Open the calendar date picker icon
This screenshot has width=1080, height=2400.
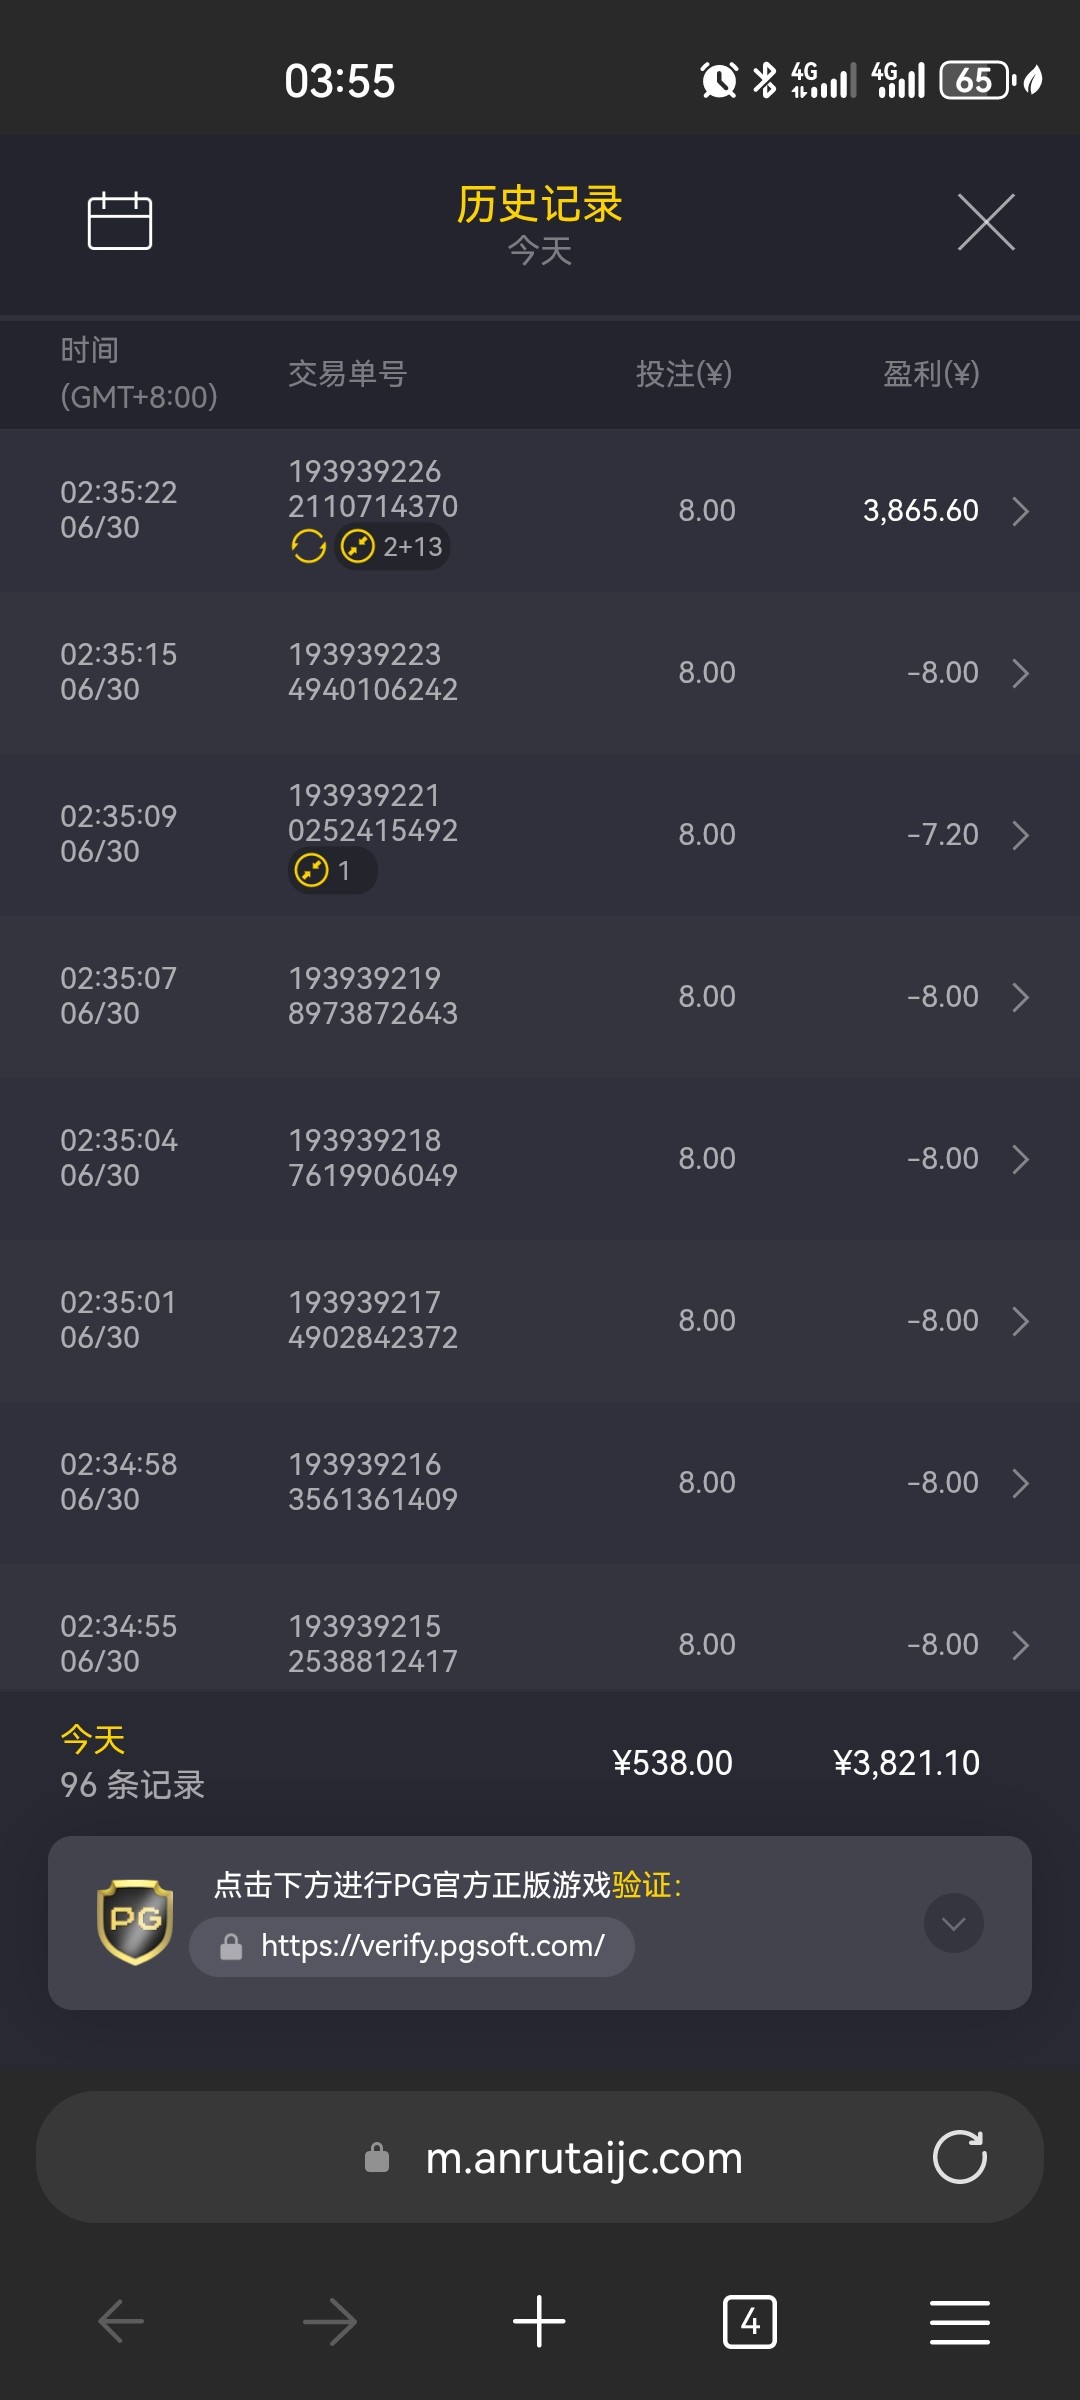pyautogui.click(x=120, y=221)
